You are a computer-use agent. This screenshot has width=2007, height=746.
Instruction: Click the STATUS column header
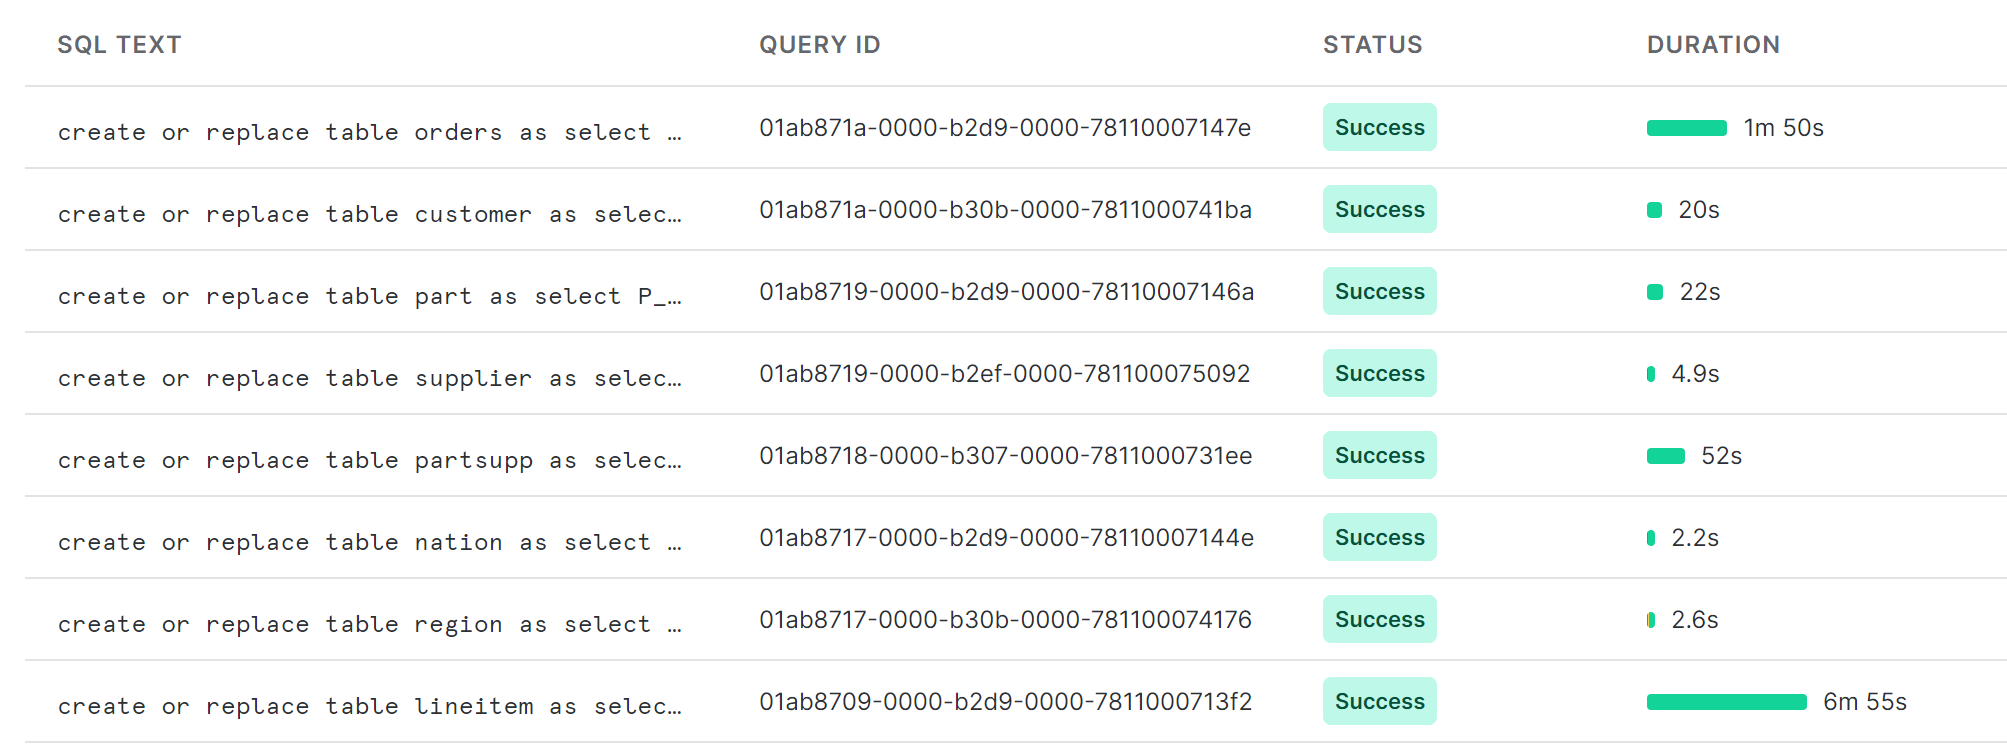click(1372, 45)
